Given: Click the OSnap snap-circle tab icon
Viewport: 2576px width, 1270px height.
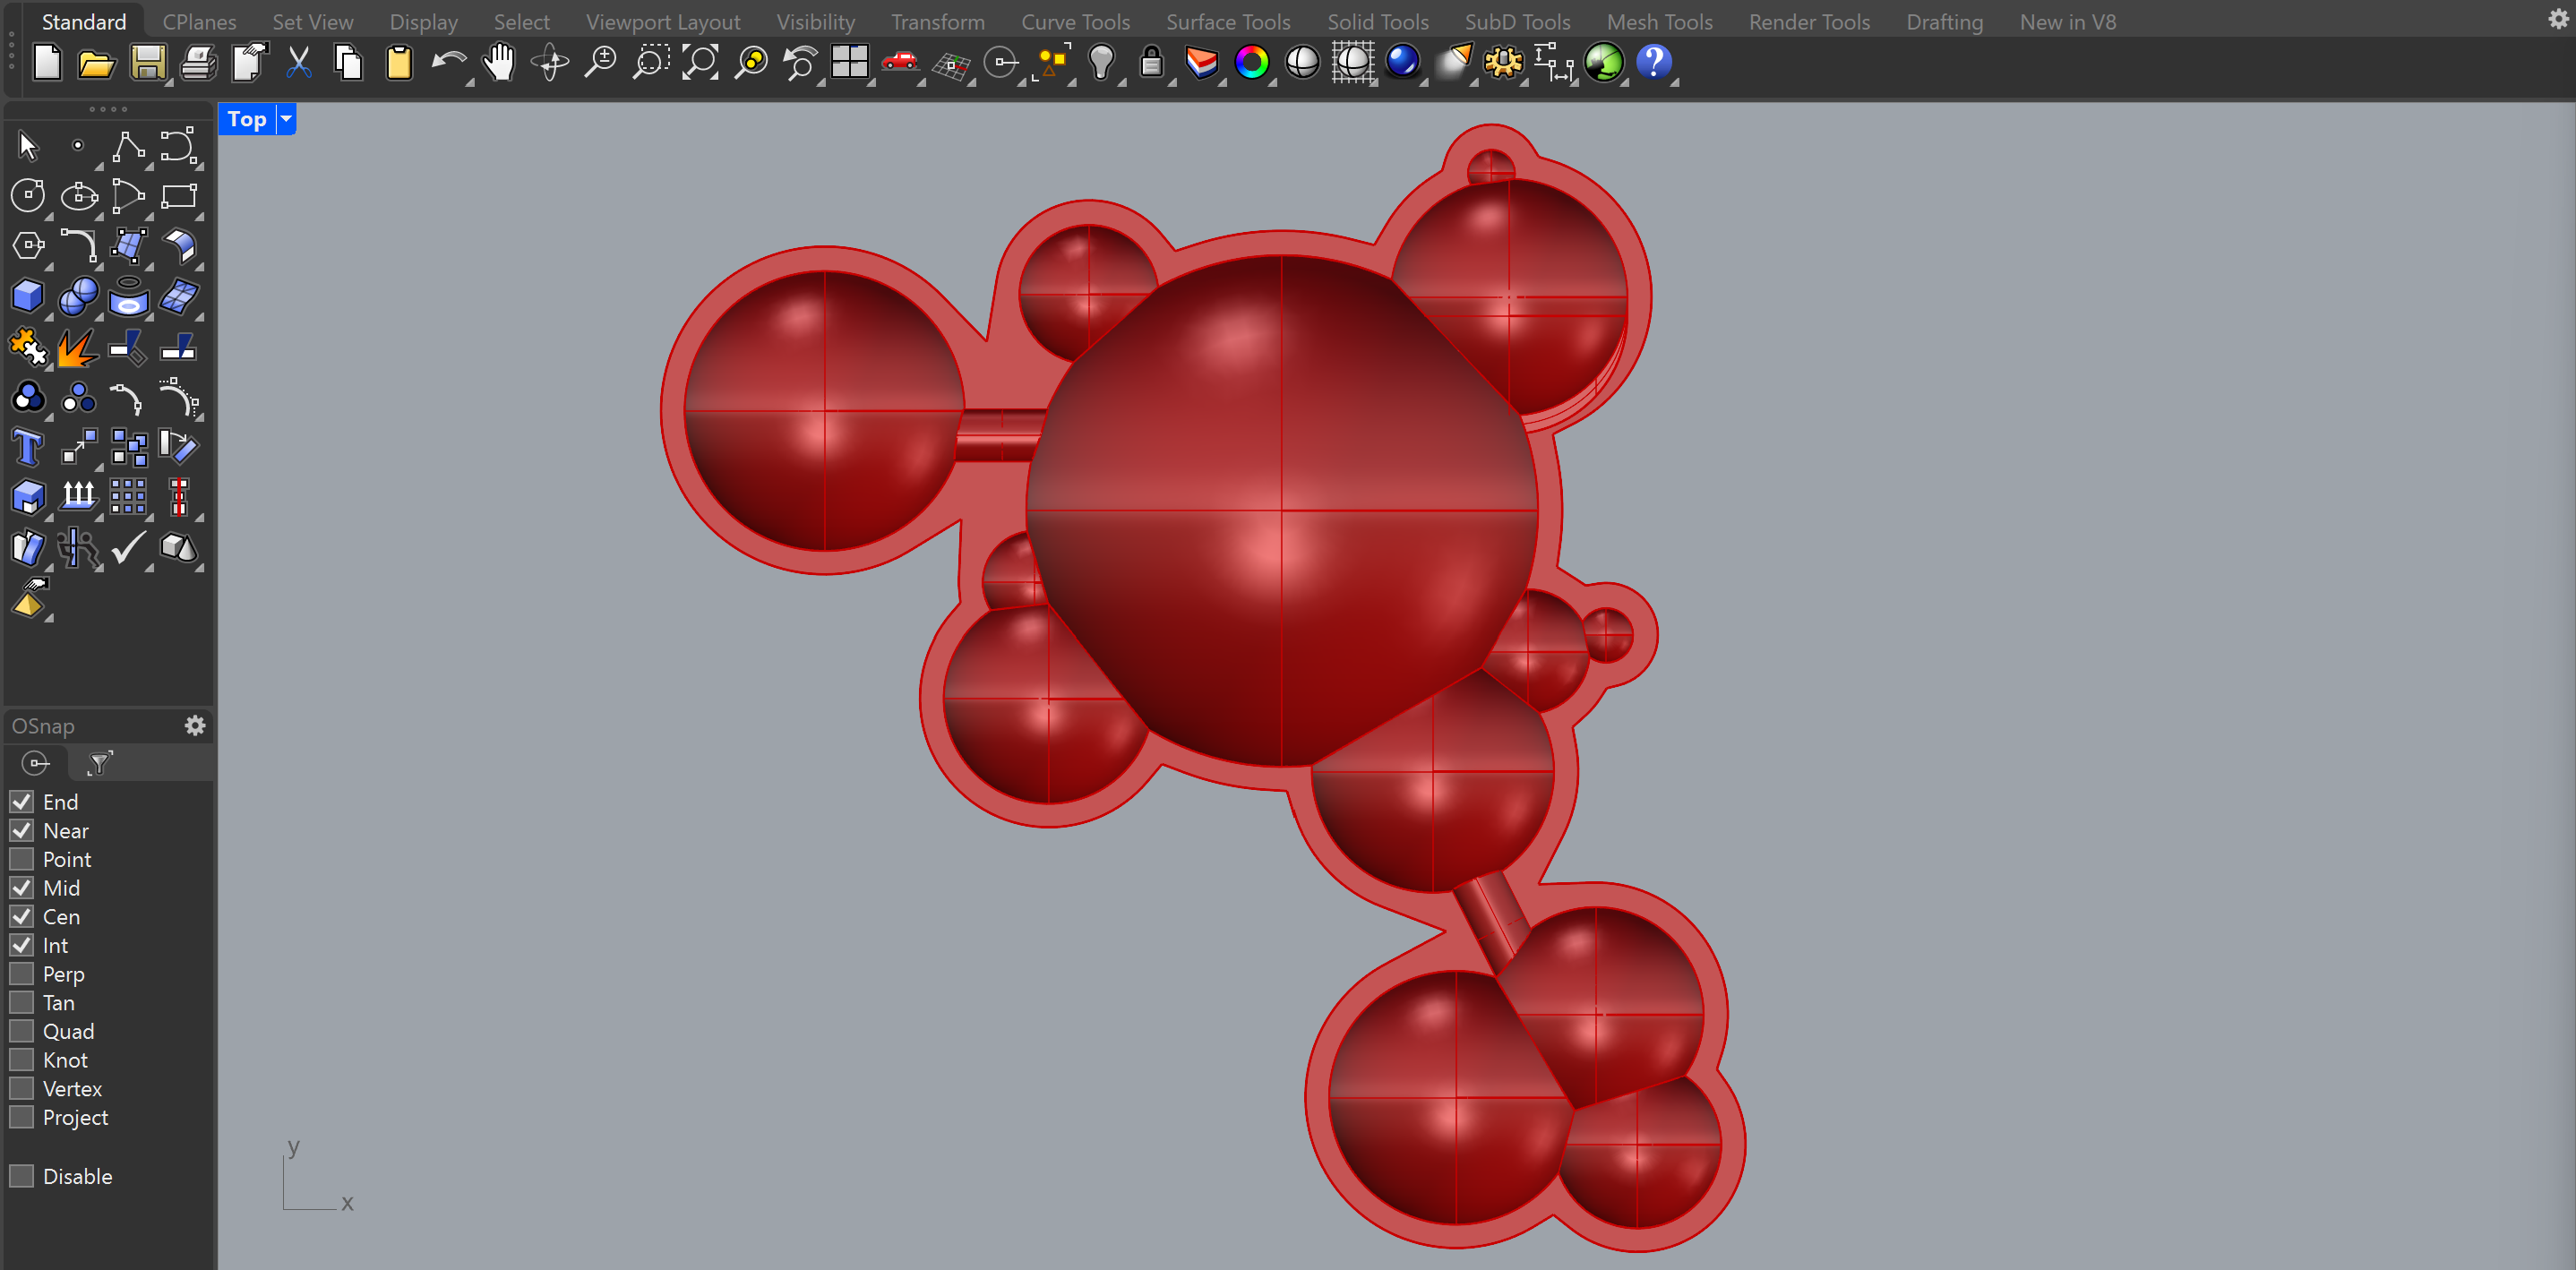Looking at the screenshot, I should tap(36, 764).
